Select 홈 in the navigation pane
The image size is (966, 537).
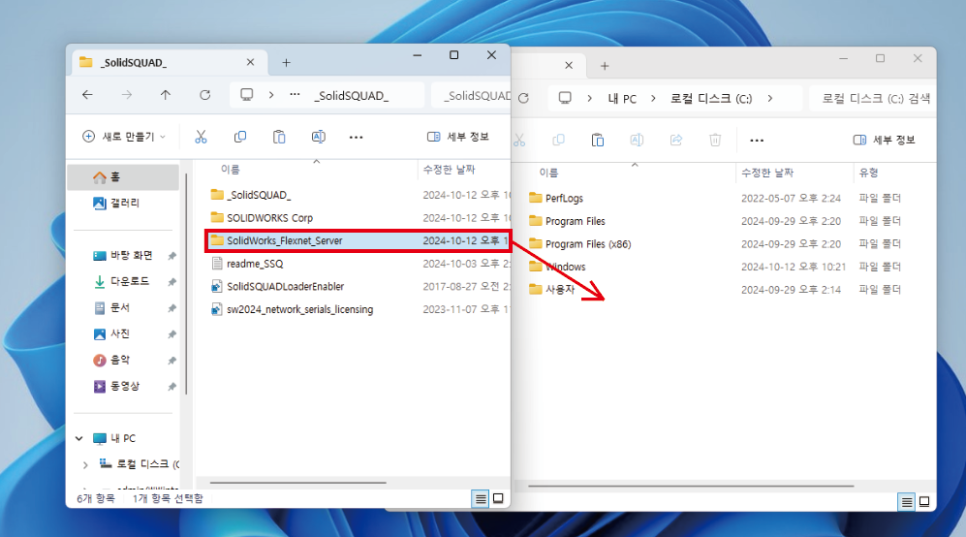(x=123, y=177)
